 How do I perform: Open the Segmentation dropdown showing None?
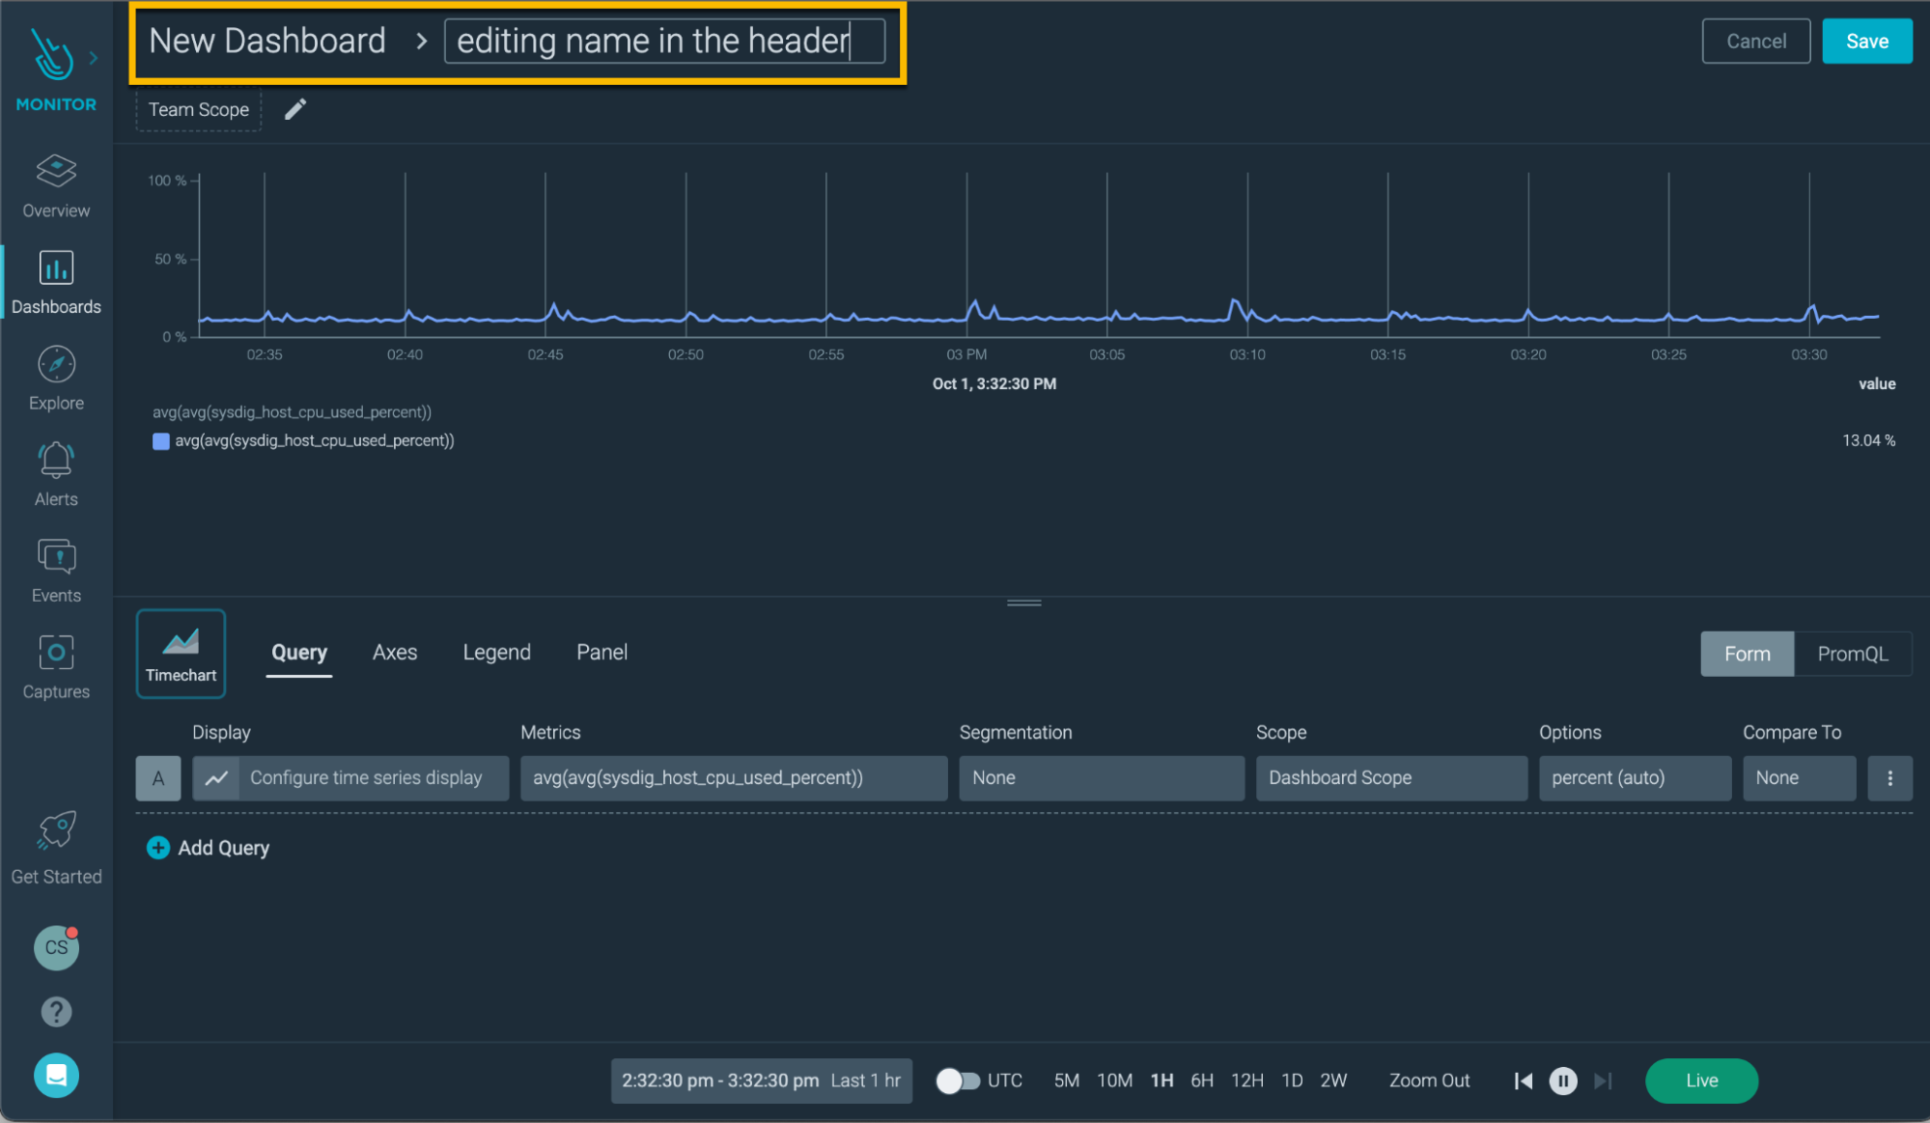click(1100, 778)
